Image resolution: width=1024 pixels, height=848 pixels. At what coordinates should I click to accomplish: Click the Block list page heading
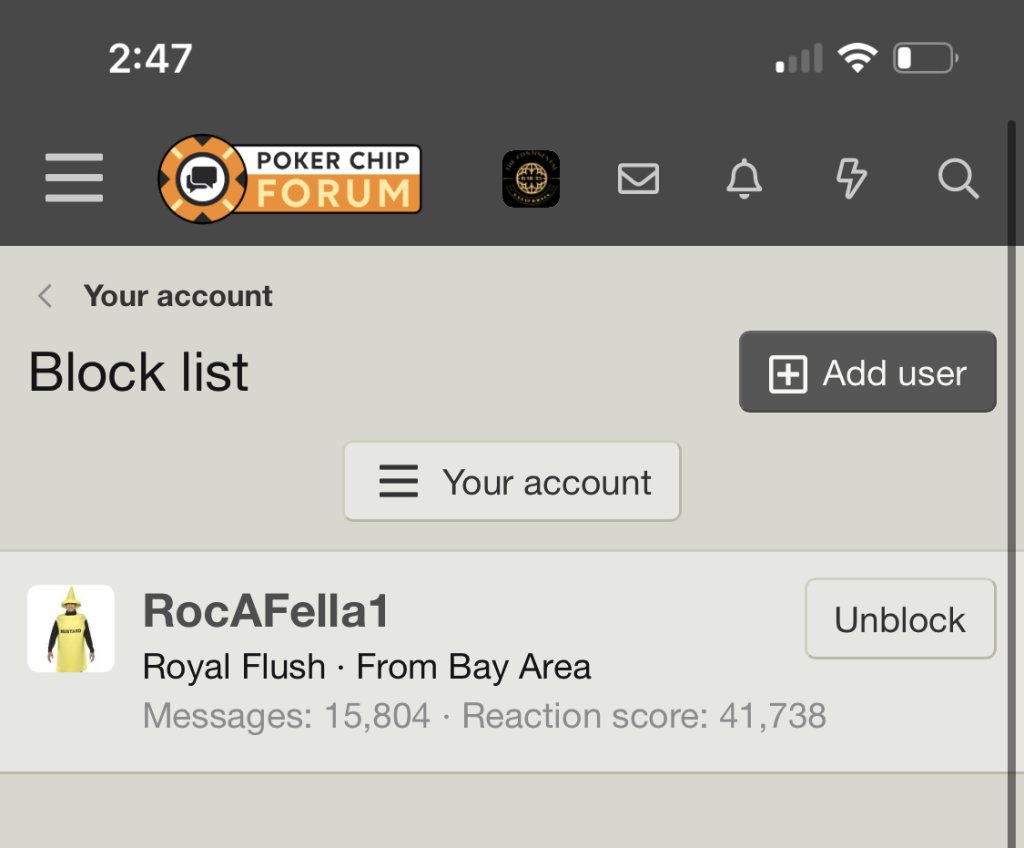[139, 372]
